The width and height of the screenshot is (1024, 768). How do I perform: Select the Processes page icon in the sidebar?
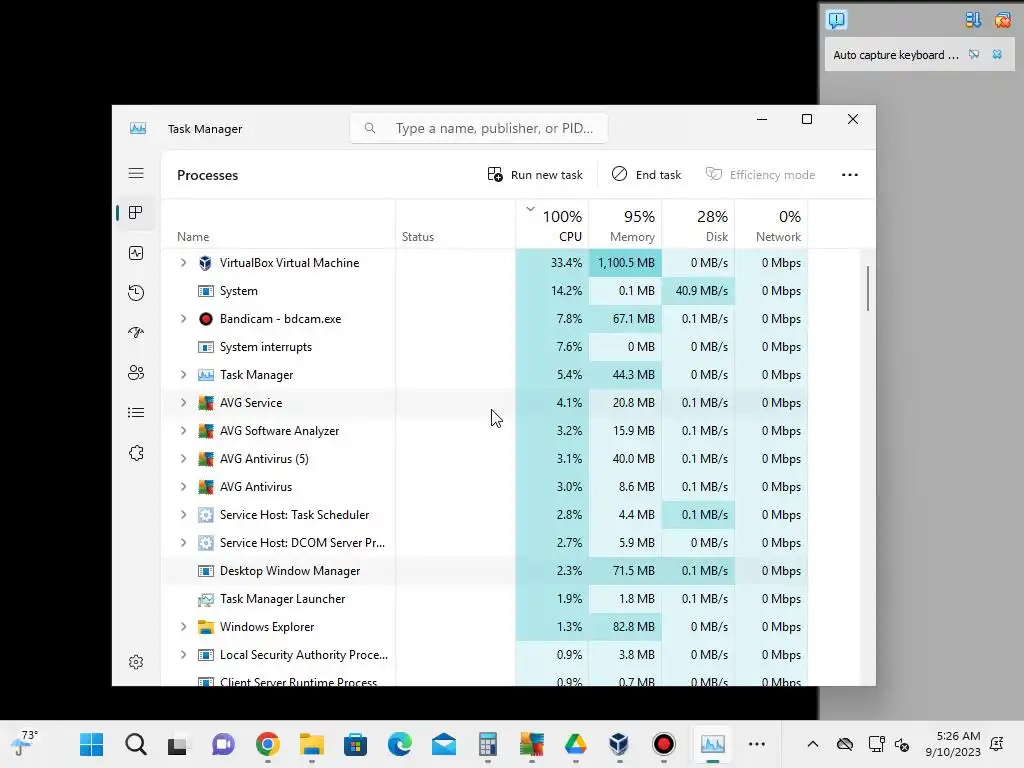coord(136,213)
